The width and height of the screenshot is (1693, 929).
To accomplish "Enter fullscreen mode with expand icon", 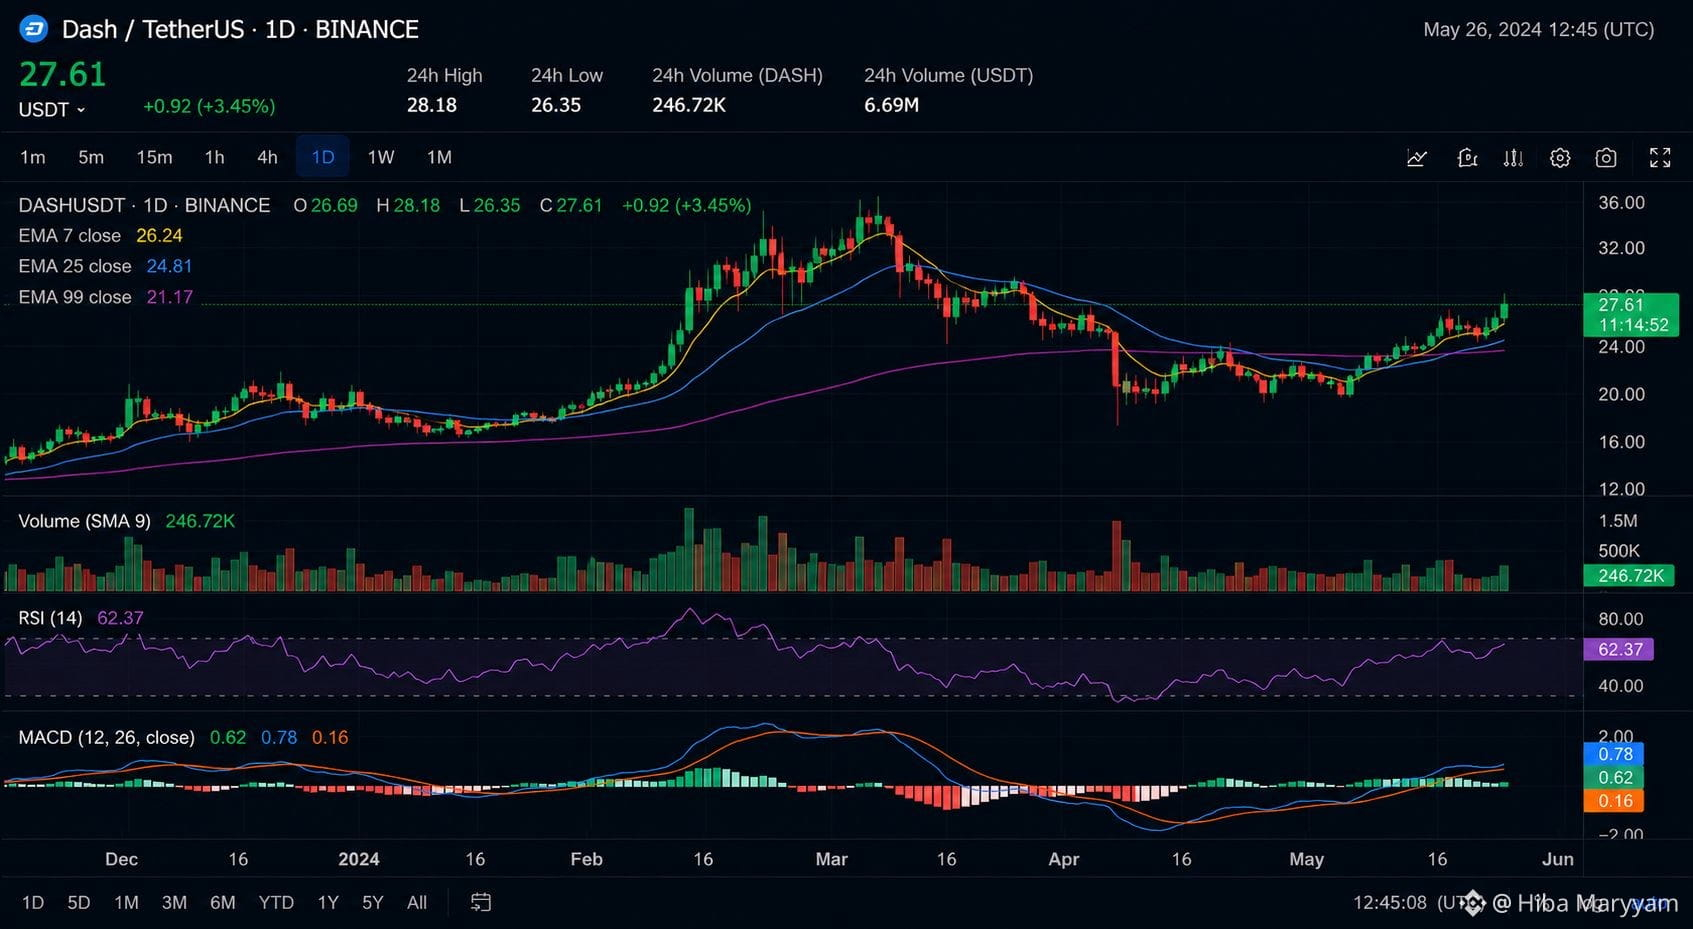I will [x=1660, y=158].
